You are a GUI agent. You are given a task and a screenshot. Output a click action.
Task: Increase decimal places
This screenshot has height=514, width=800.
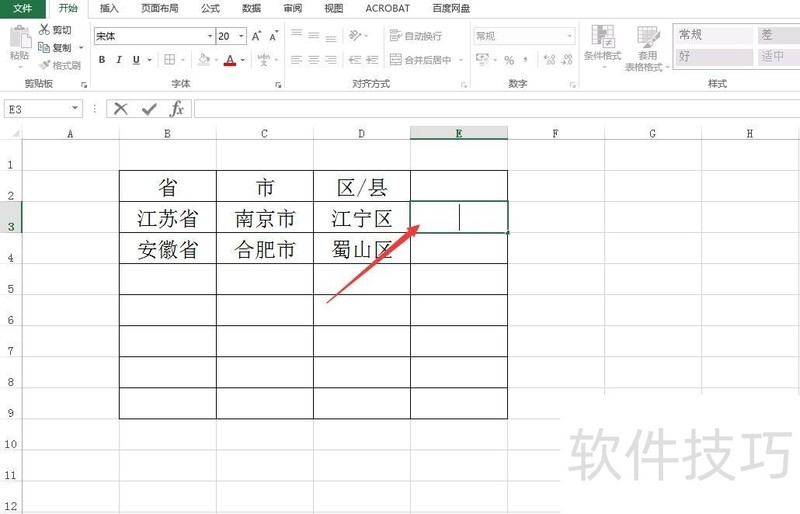tap(549, 60)
